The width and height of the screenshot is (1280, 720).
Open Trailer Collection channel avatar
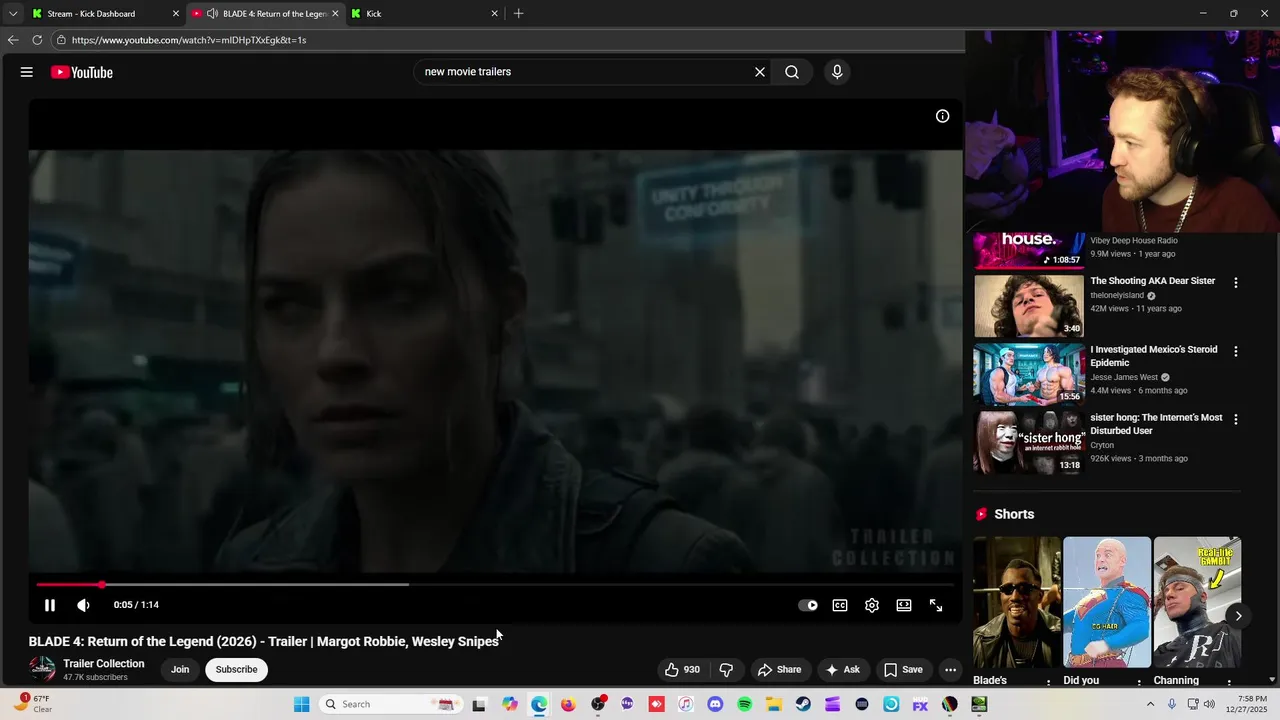click(42, 669)
